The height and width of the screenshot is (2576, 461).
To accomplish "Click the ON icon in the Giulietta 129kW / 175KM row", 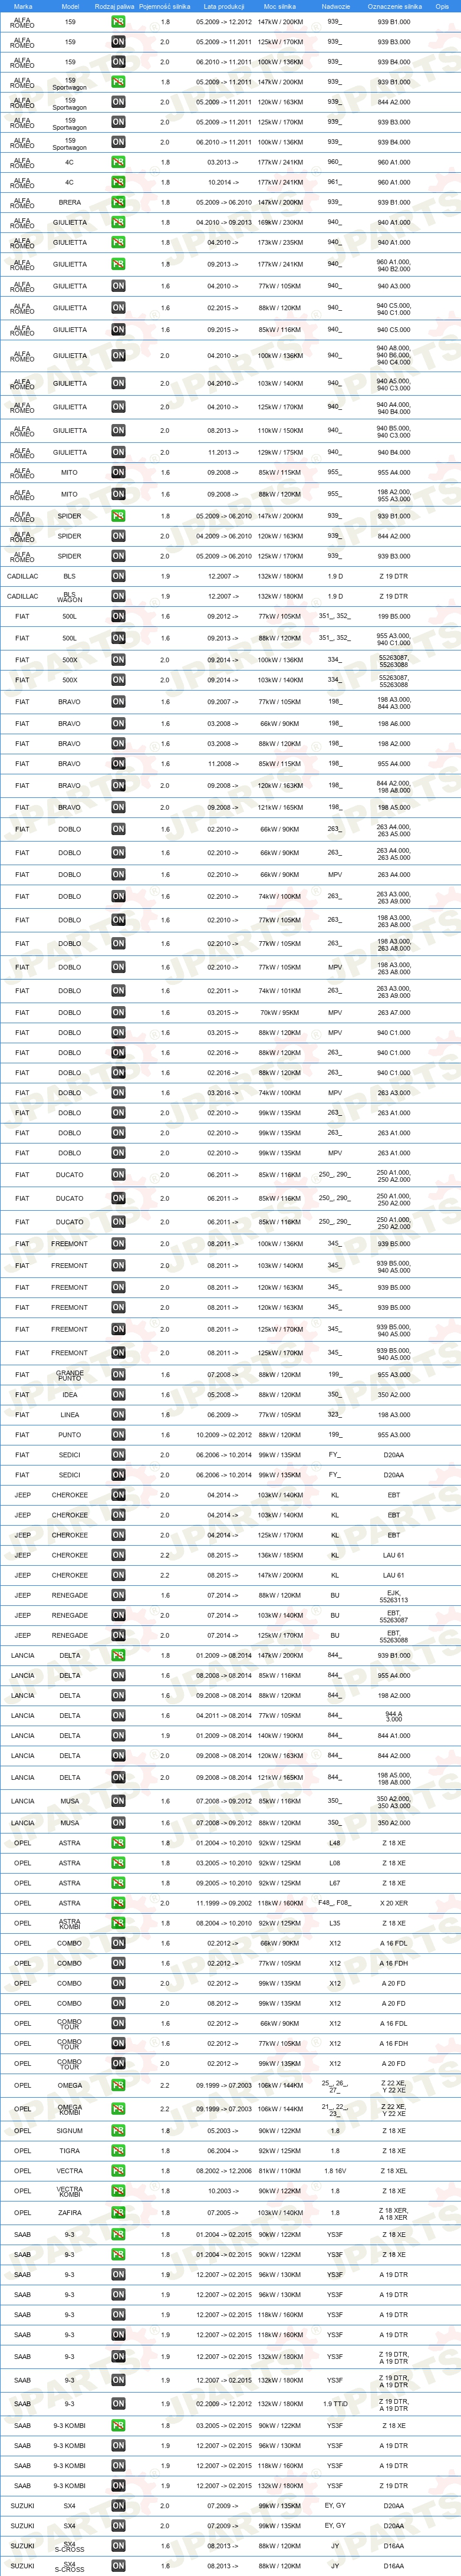I will [118, 452].
